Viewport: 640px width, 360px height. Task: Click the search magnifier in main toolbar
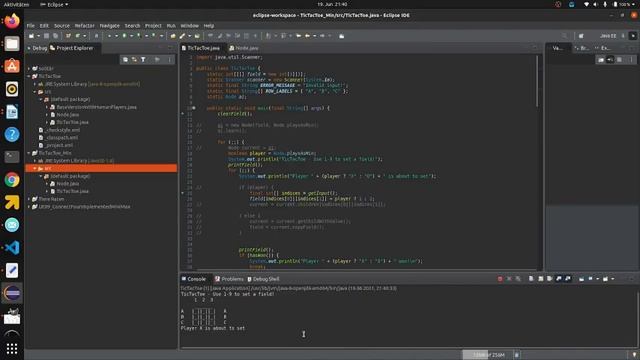click(564, 36)
